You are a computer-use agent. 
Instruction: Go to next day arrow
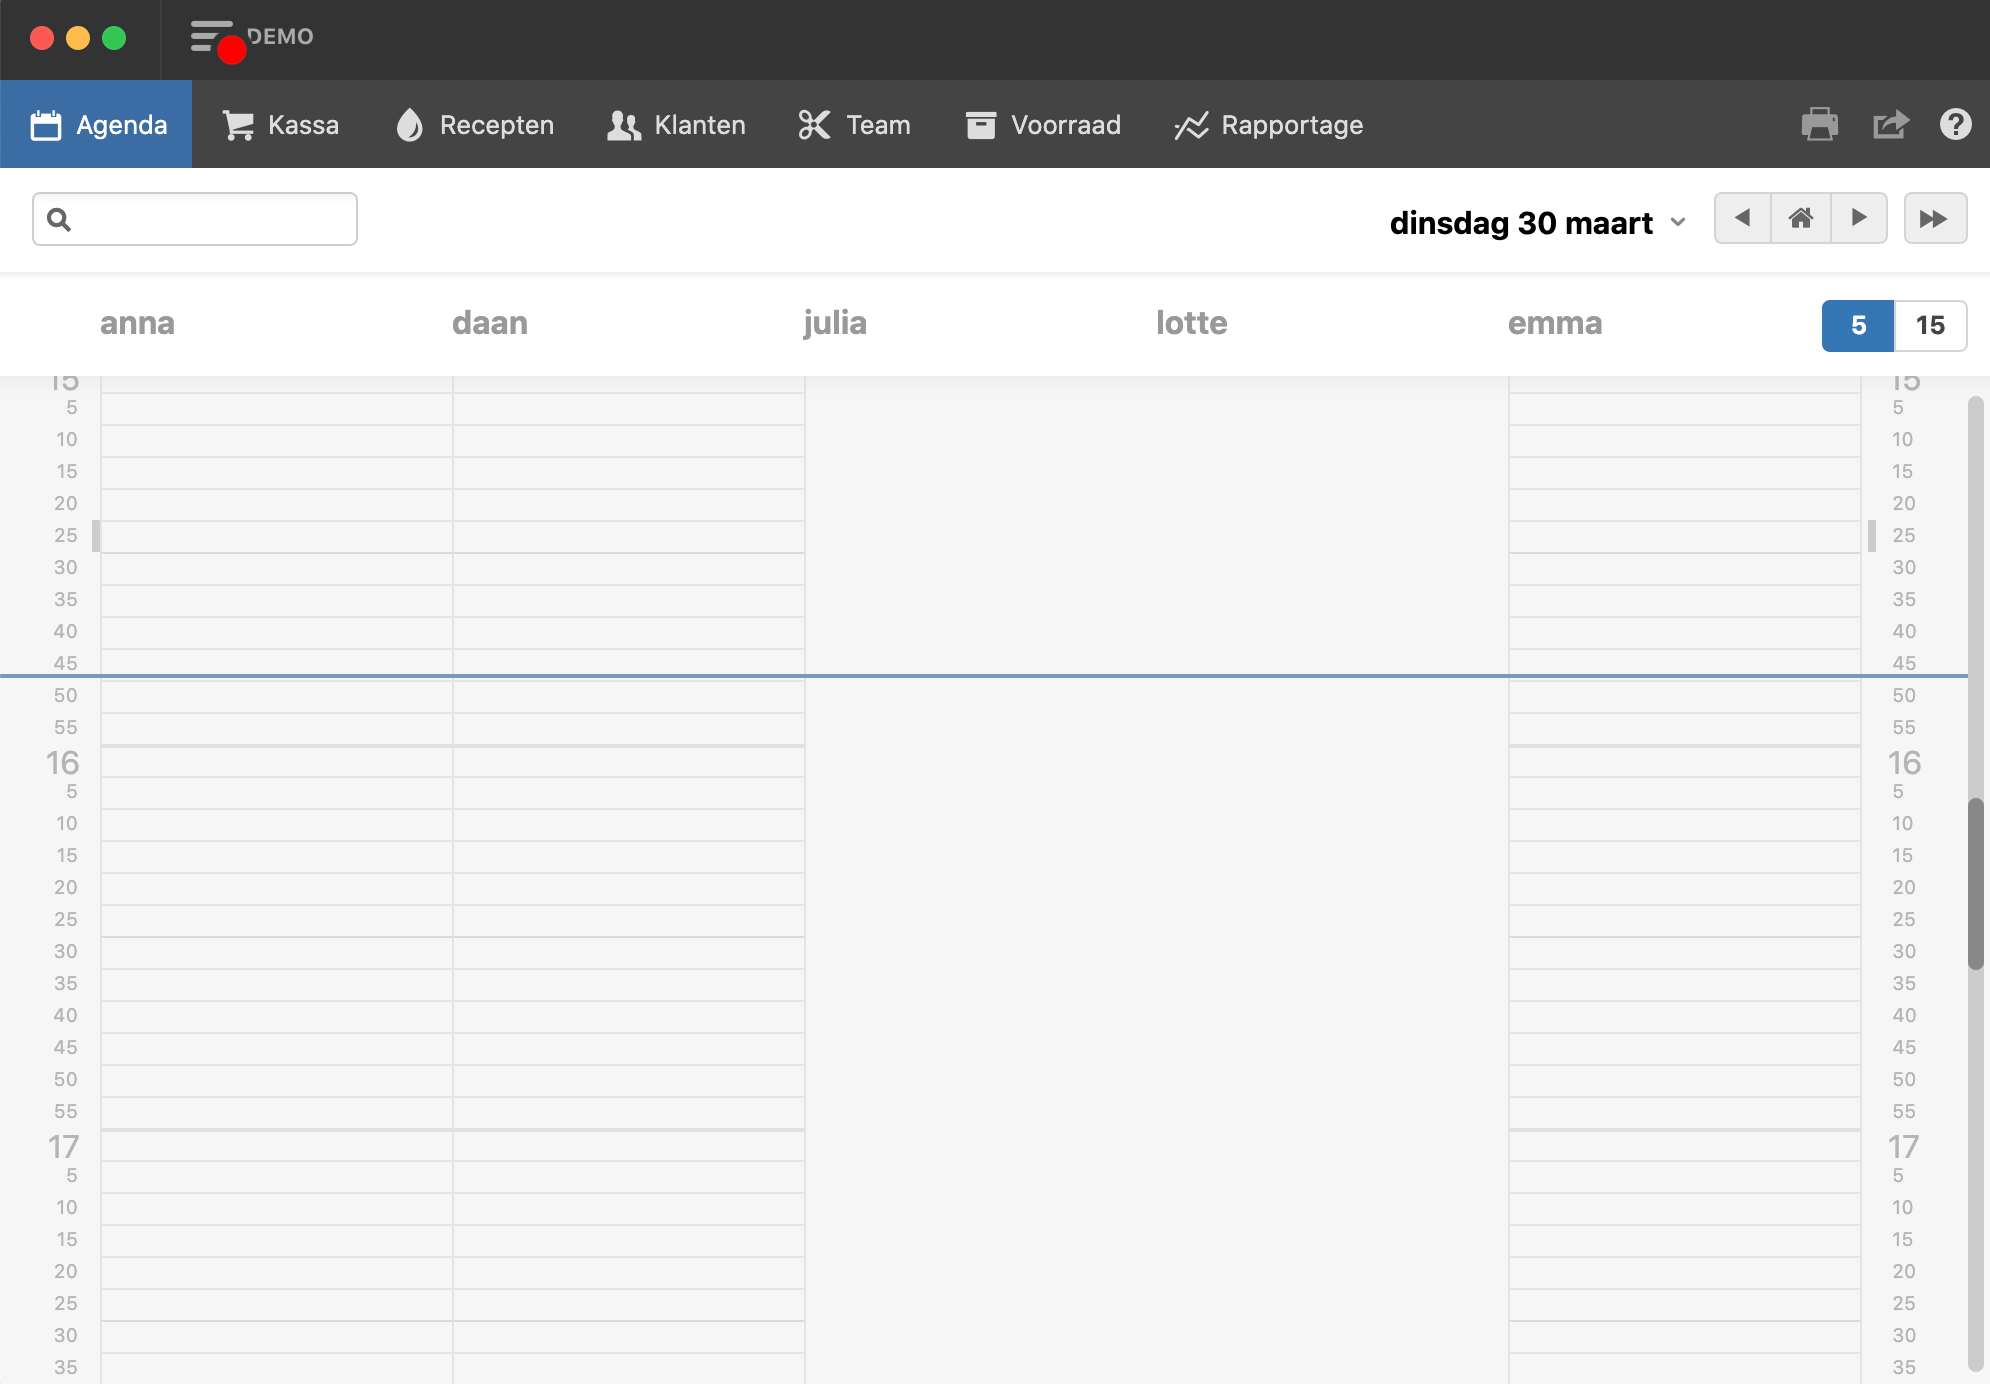point(1858,218)
